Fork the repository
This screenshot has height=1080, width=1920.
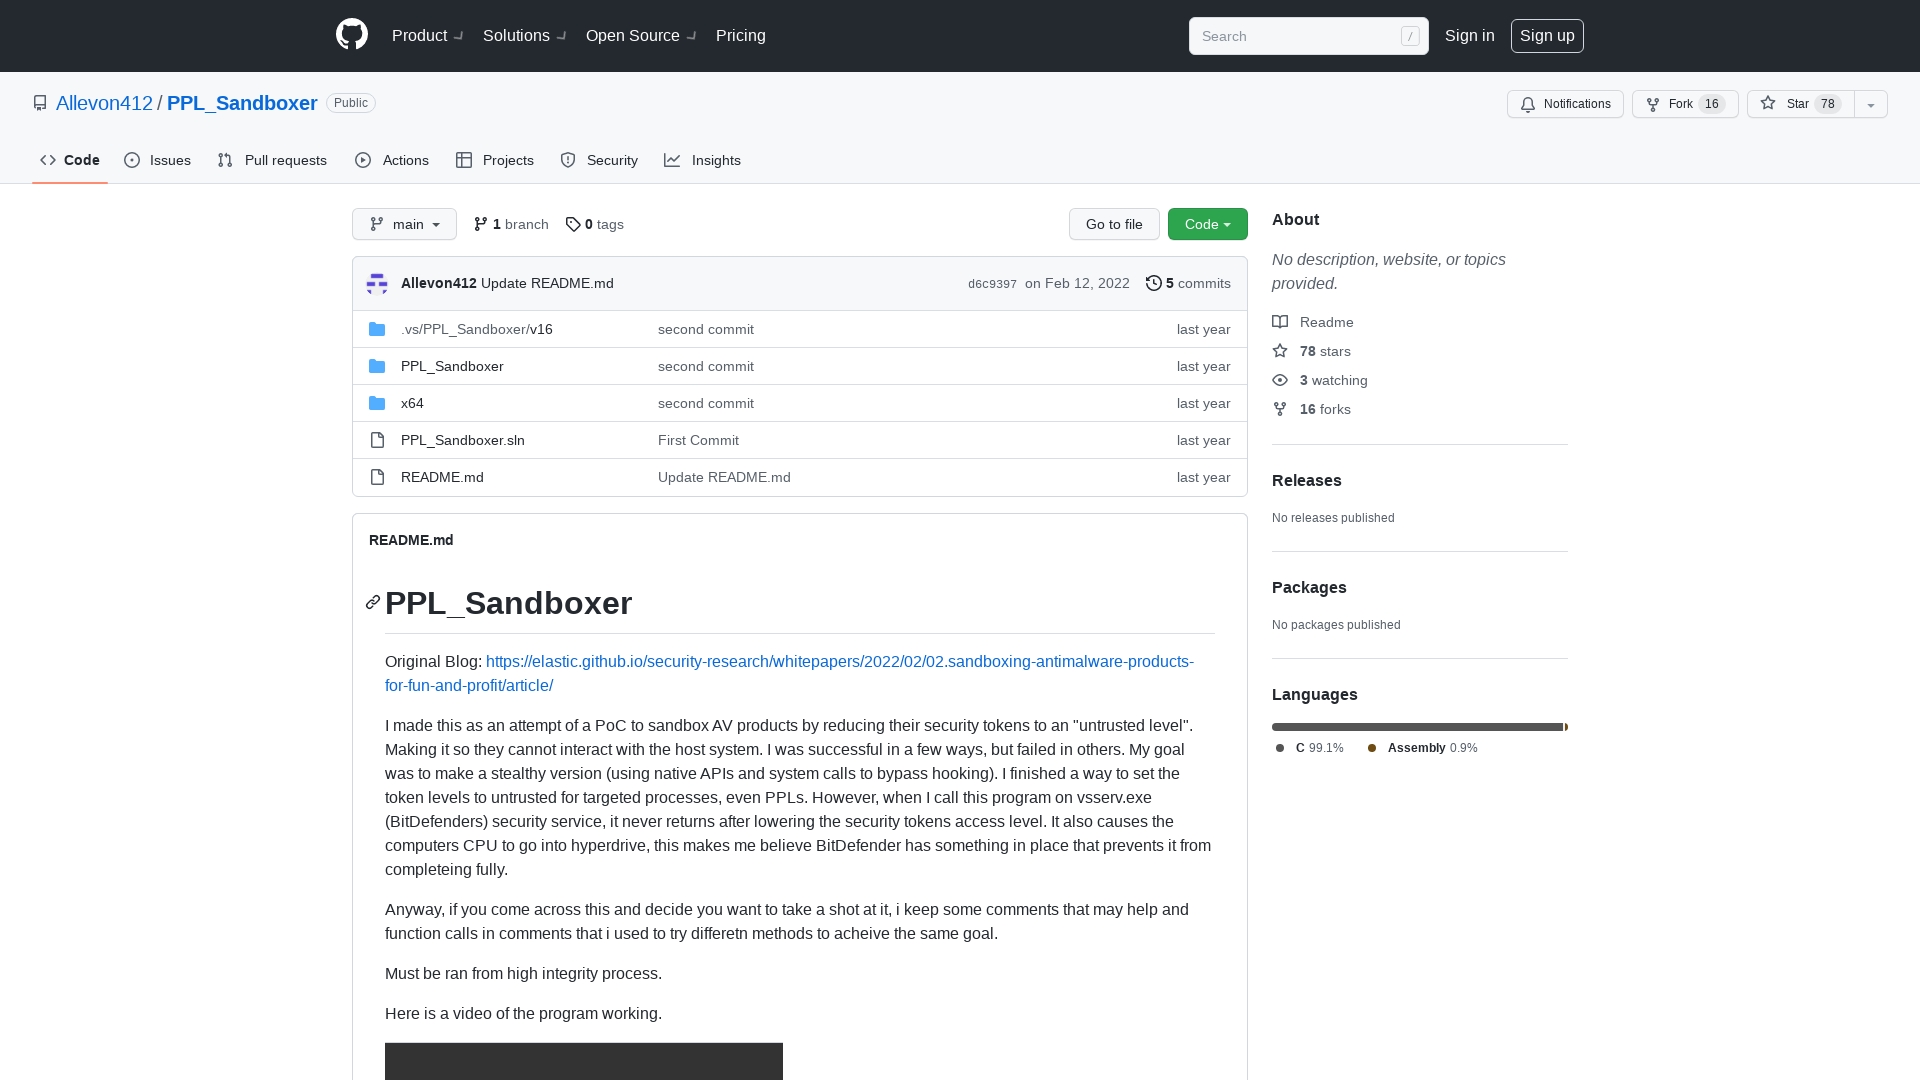[1685, 104]
